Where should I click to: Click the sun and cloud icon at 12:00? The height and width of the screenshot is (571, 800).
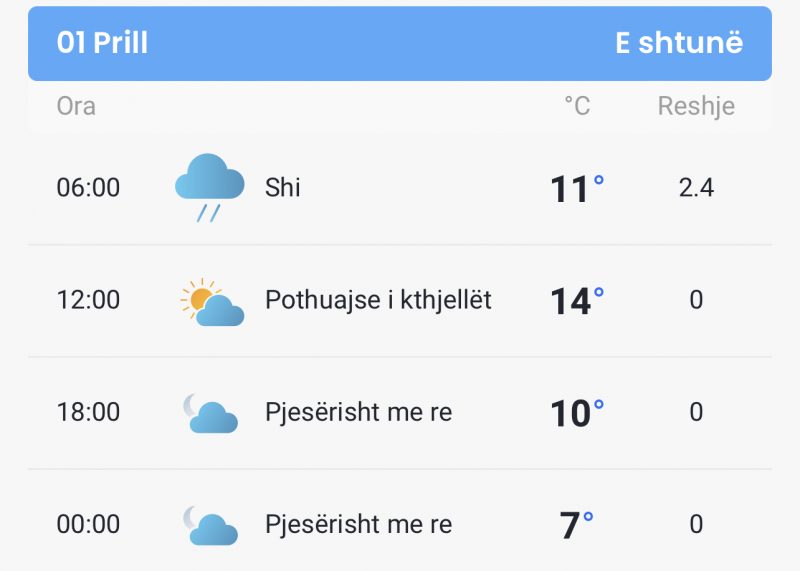pos(212,302)
